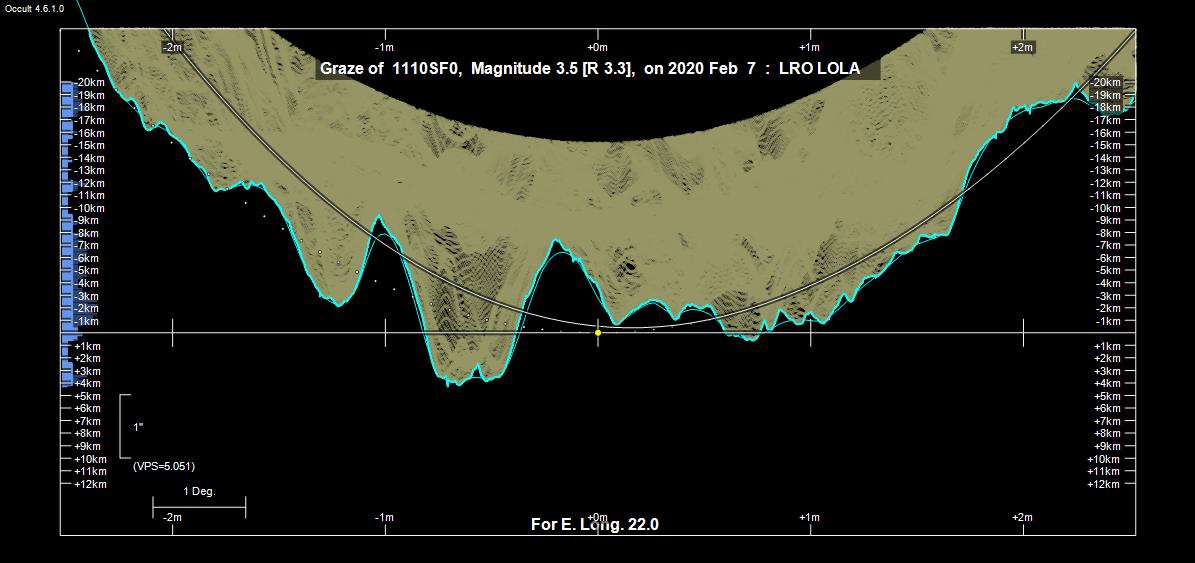This screenshot has height=563, width=1195.
Task: Click the top +1m time tick label
Action: [810, 47]
